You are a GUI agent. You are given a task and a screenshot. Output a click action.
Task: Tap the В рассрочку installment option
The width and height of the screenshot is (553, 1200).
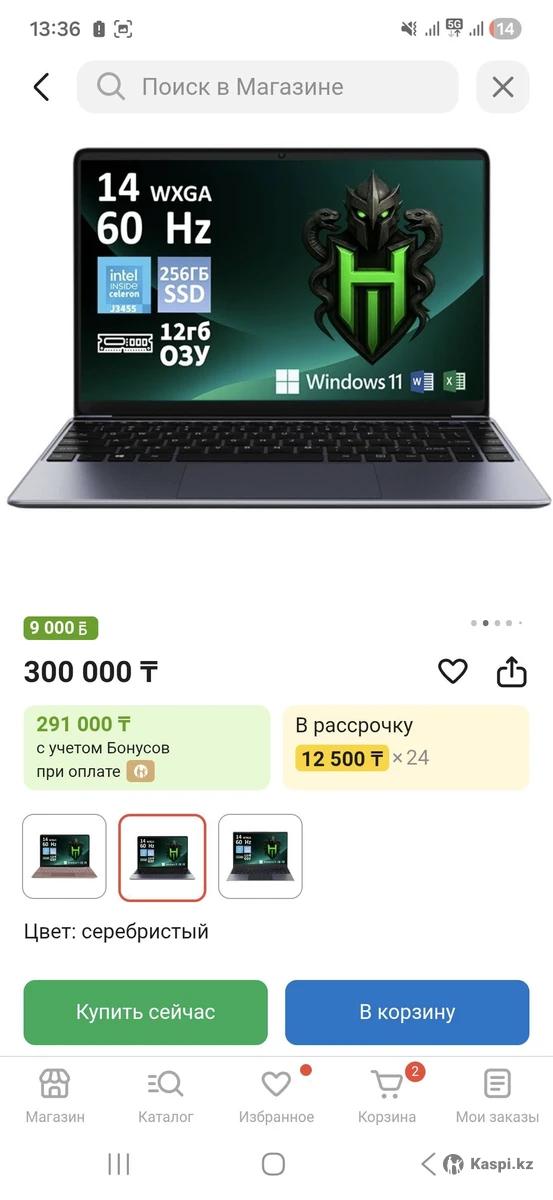(x=406, y=747)
